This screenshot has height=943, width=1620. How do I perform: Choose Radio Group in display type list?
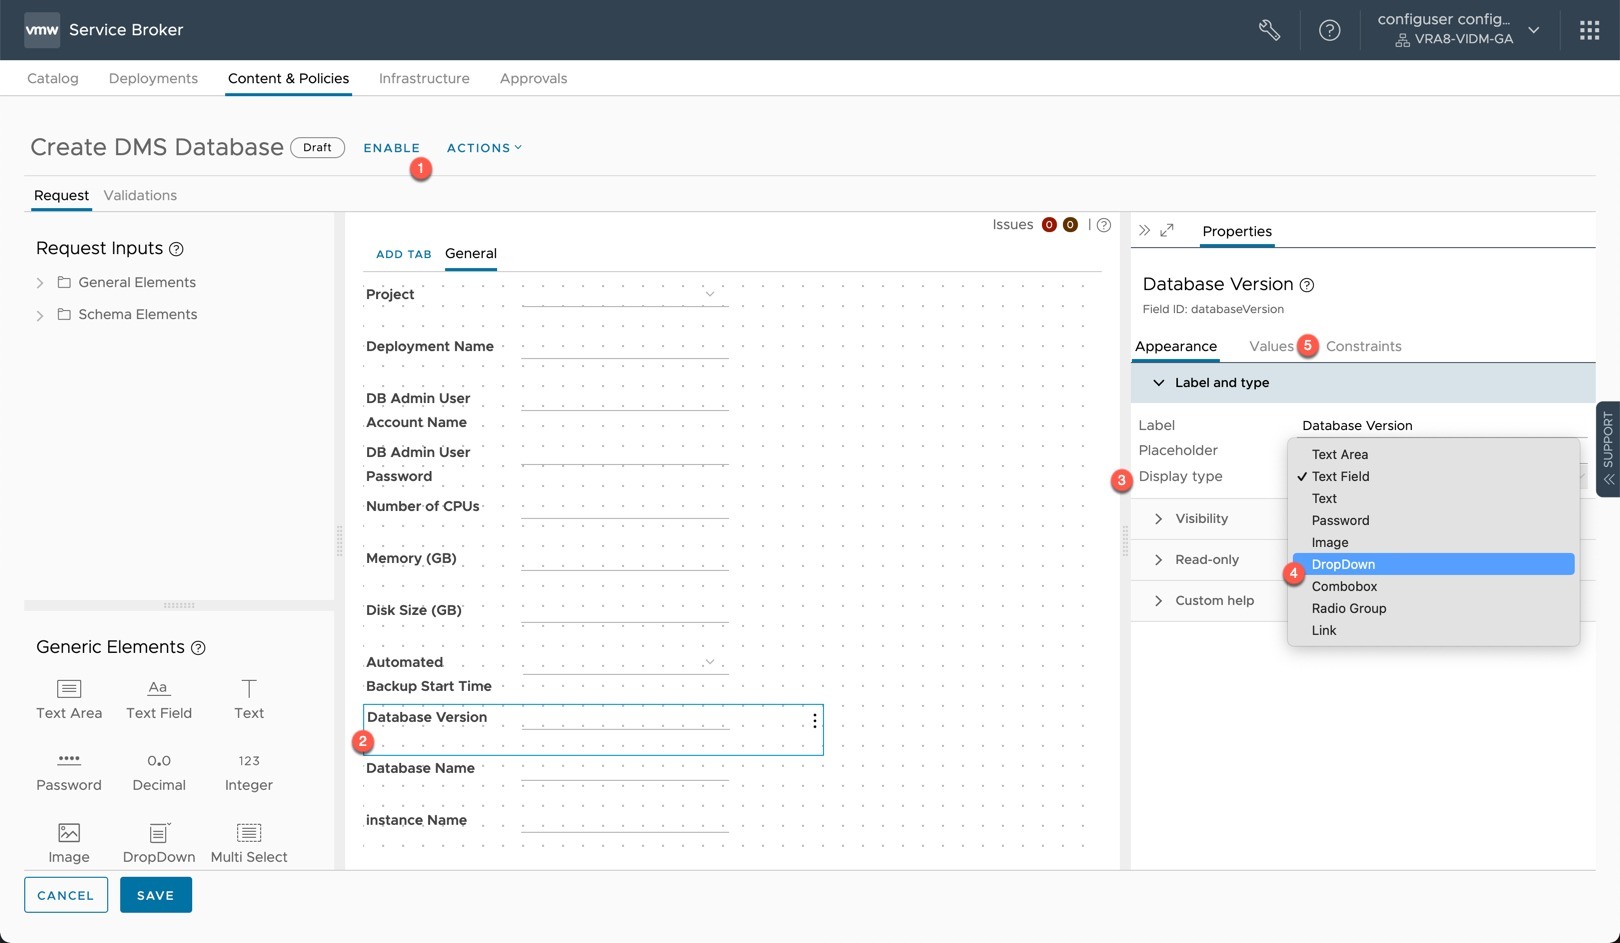(x=1433, y=608)
